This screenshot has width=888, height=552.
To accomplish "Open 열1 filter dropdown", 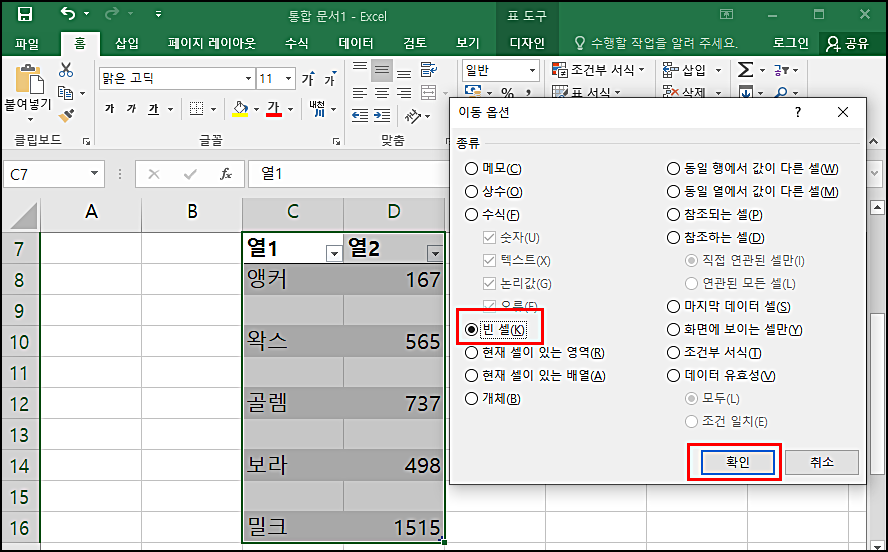I will coord(334,254).
